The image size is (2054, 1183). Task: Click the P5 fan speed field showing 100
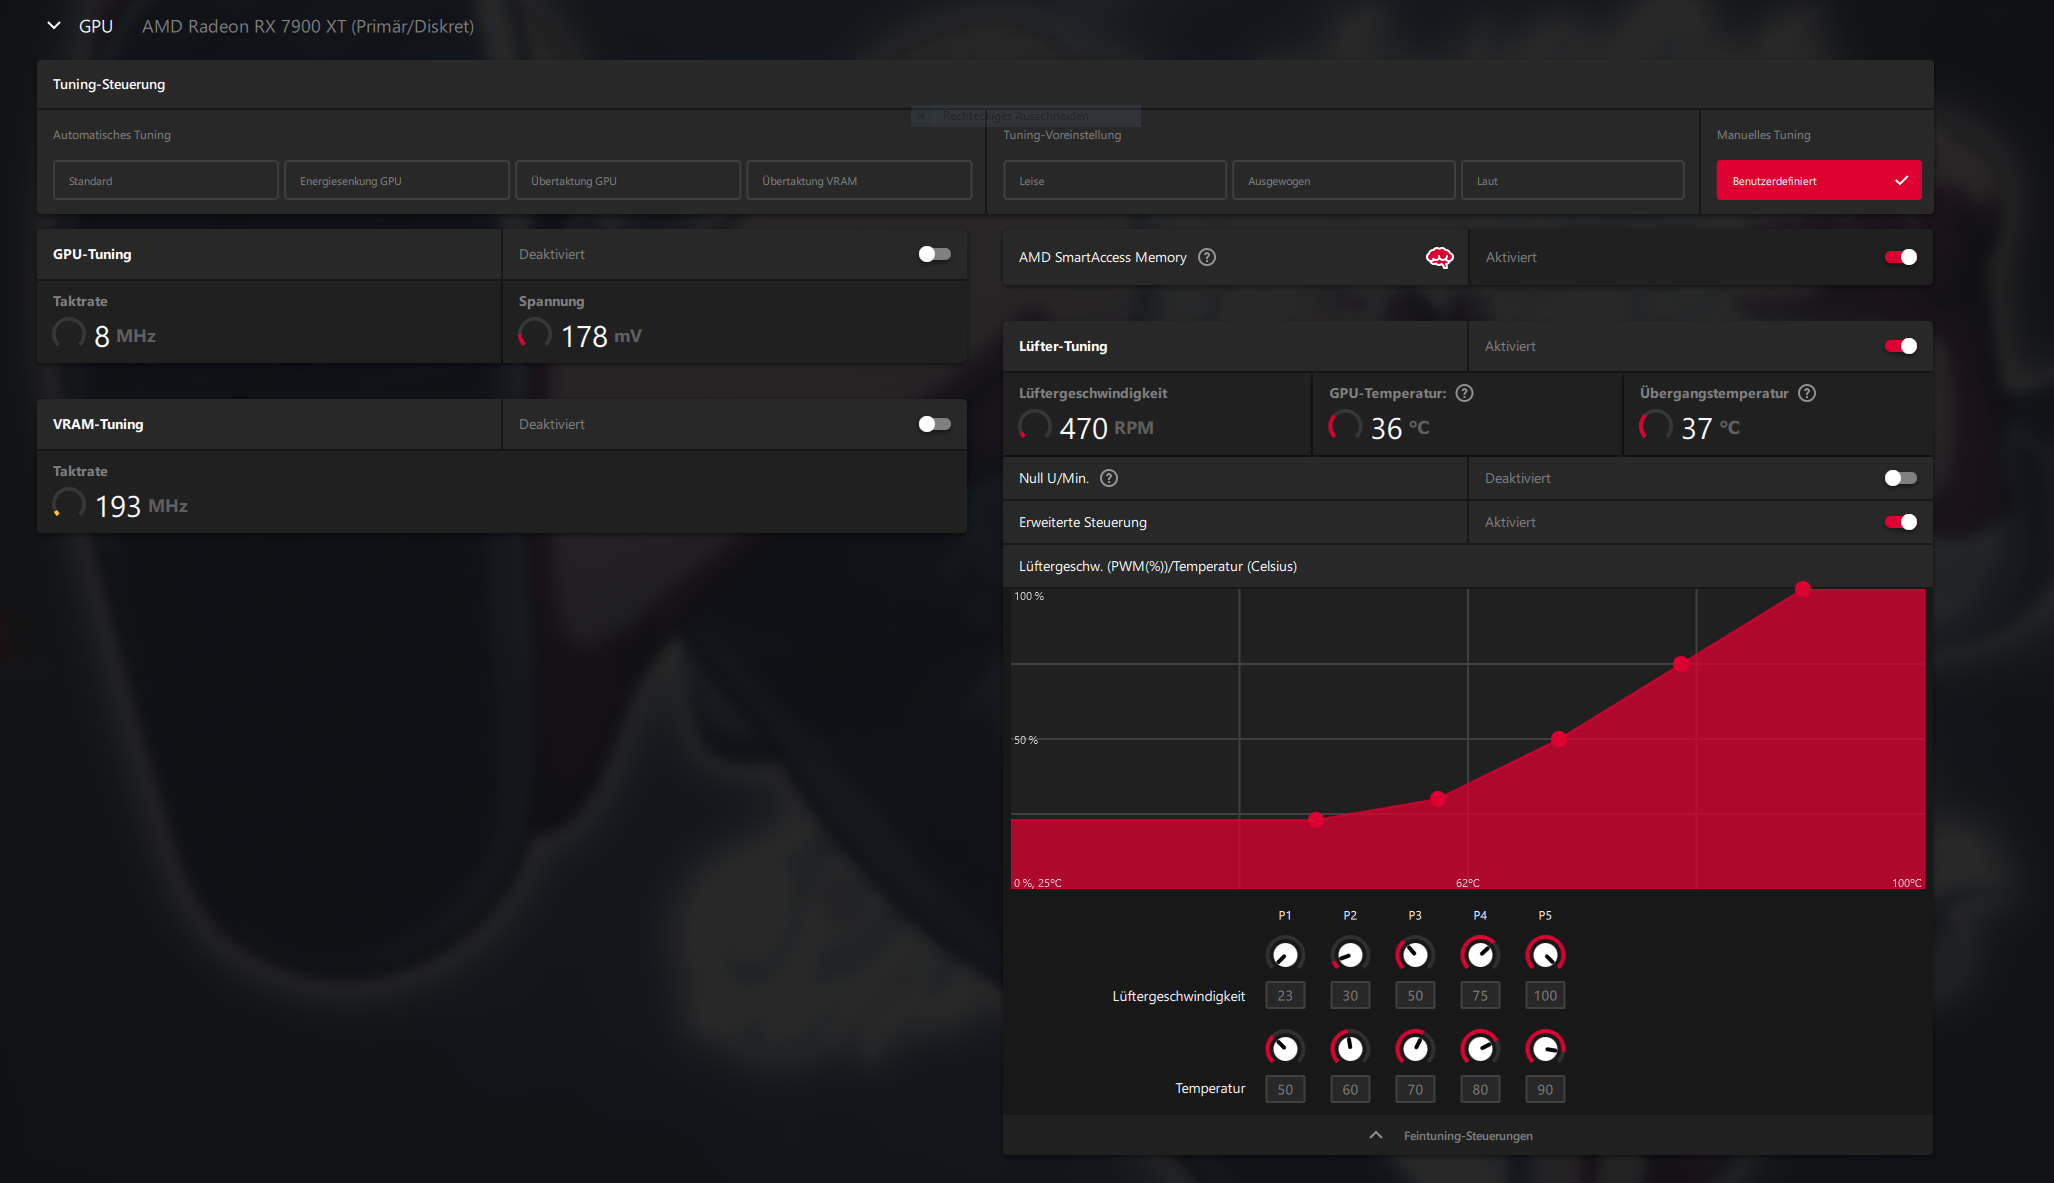[1545, 995]
